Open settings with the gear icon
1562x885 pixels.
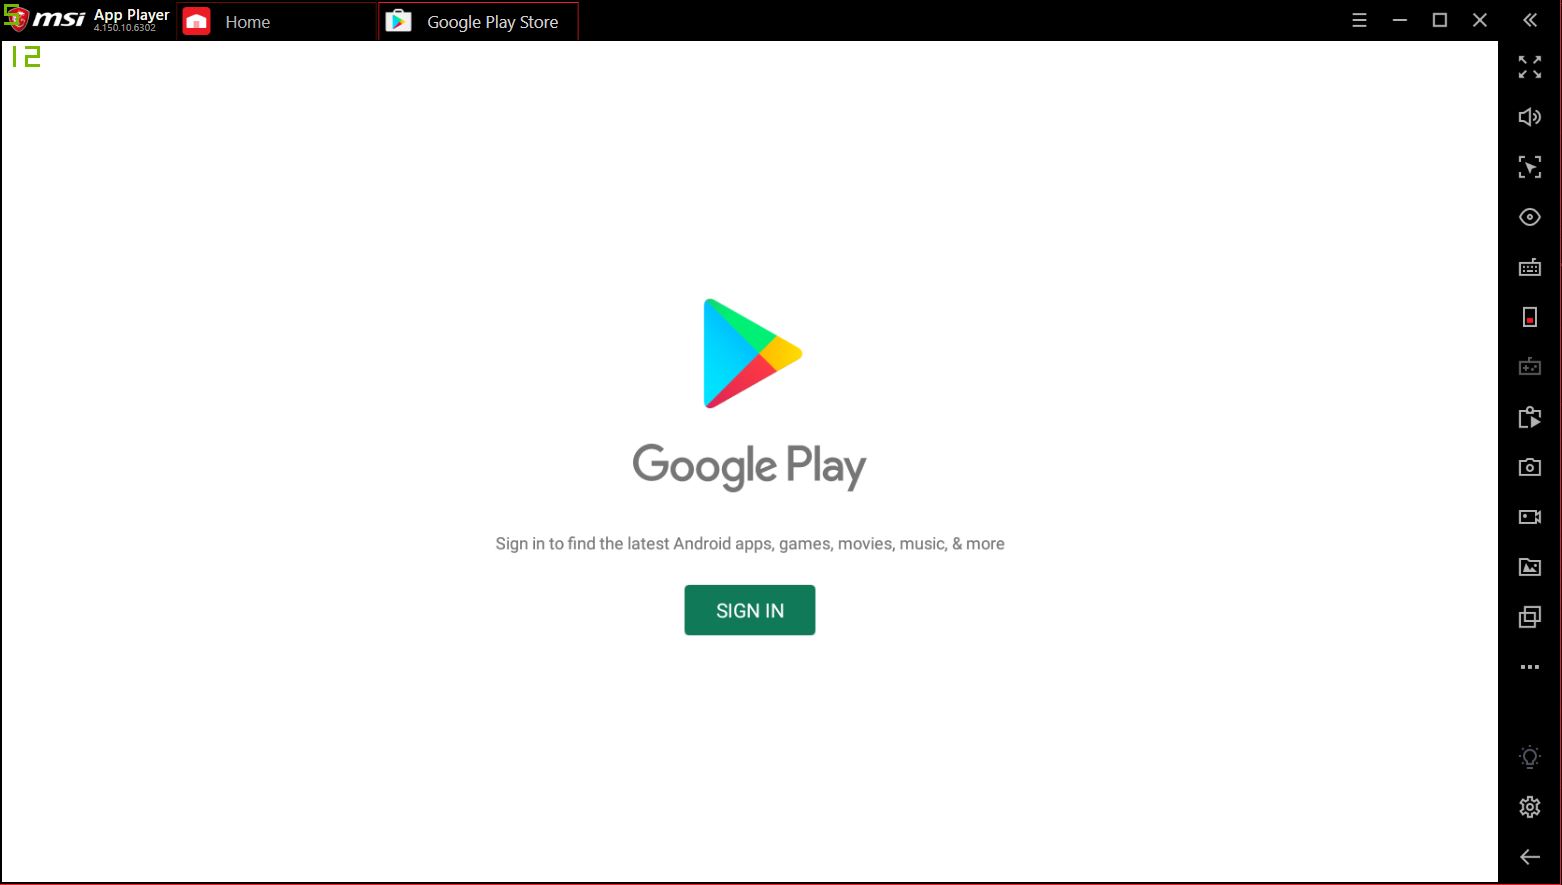(x=1529, y=807)
